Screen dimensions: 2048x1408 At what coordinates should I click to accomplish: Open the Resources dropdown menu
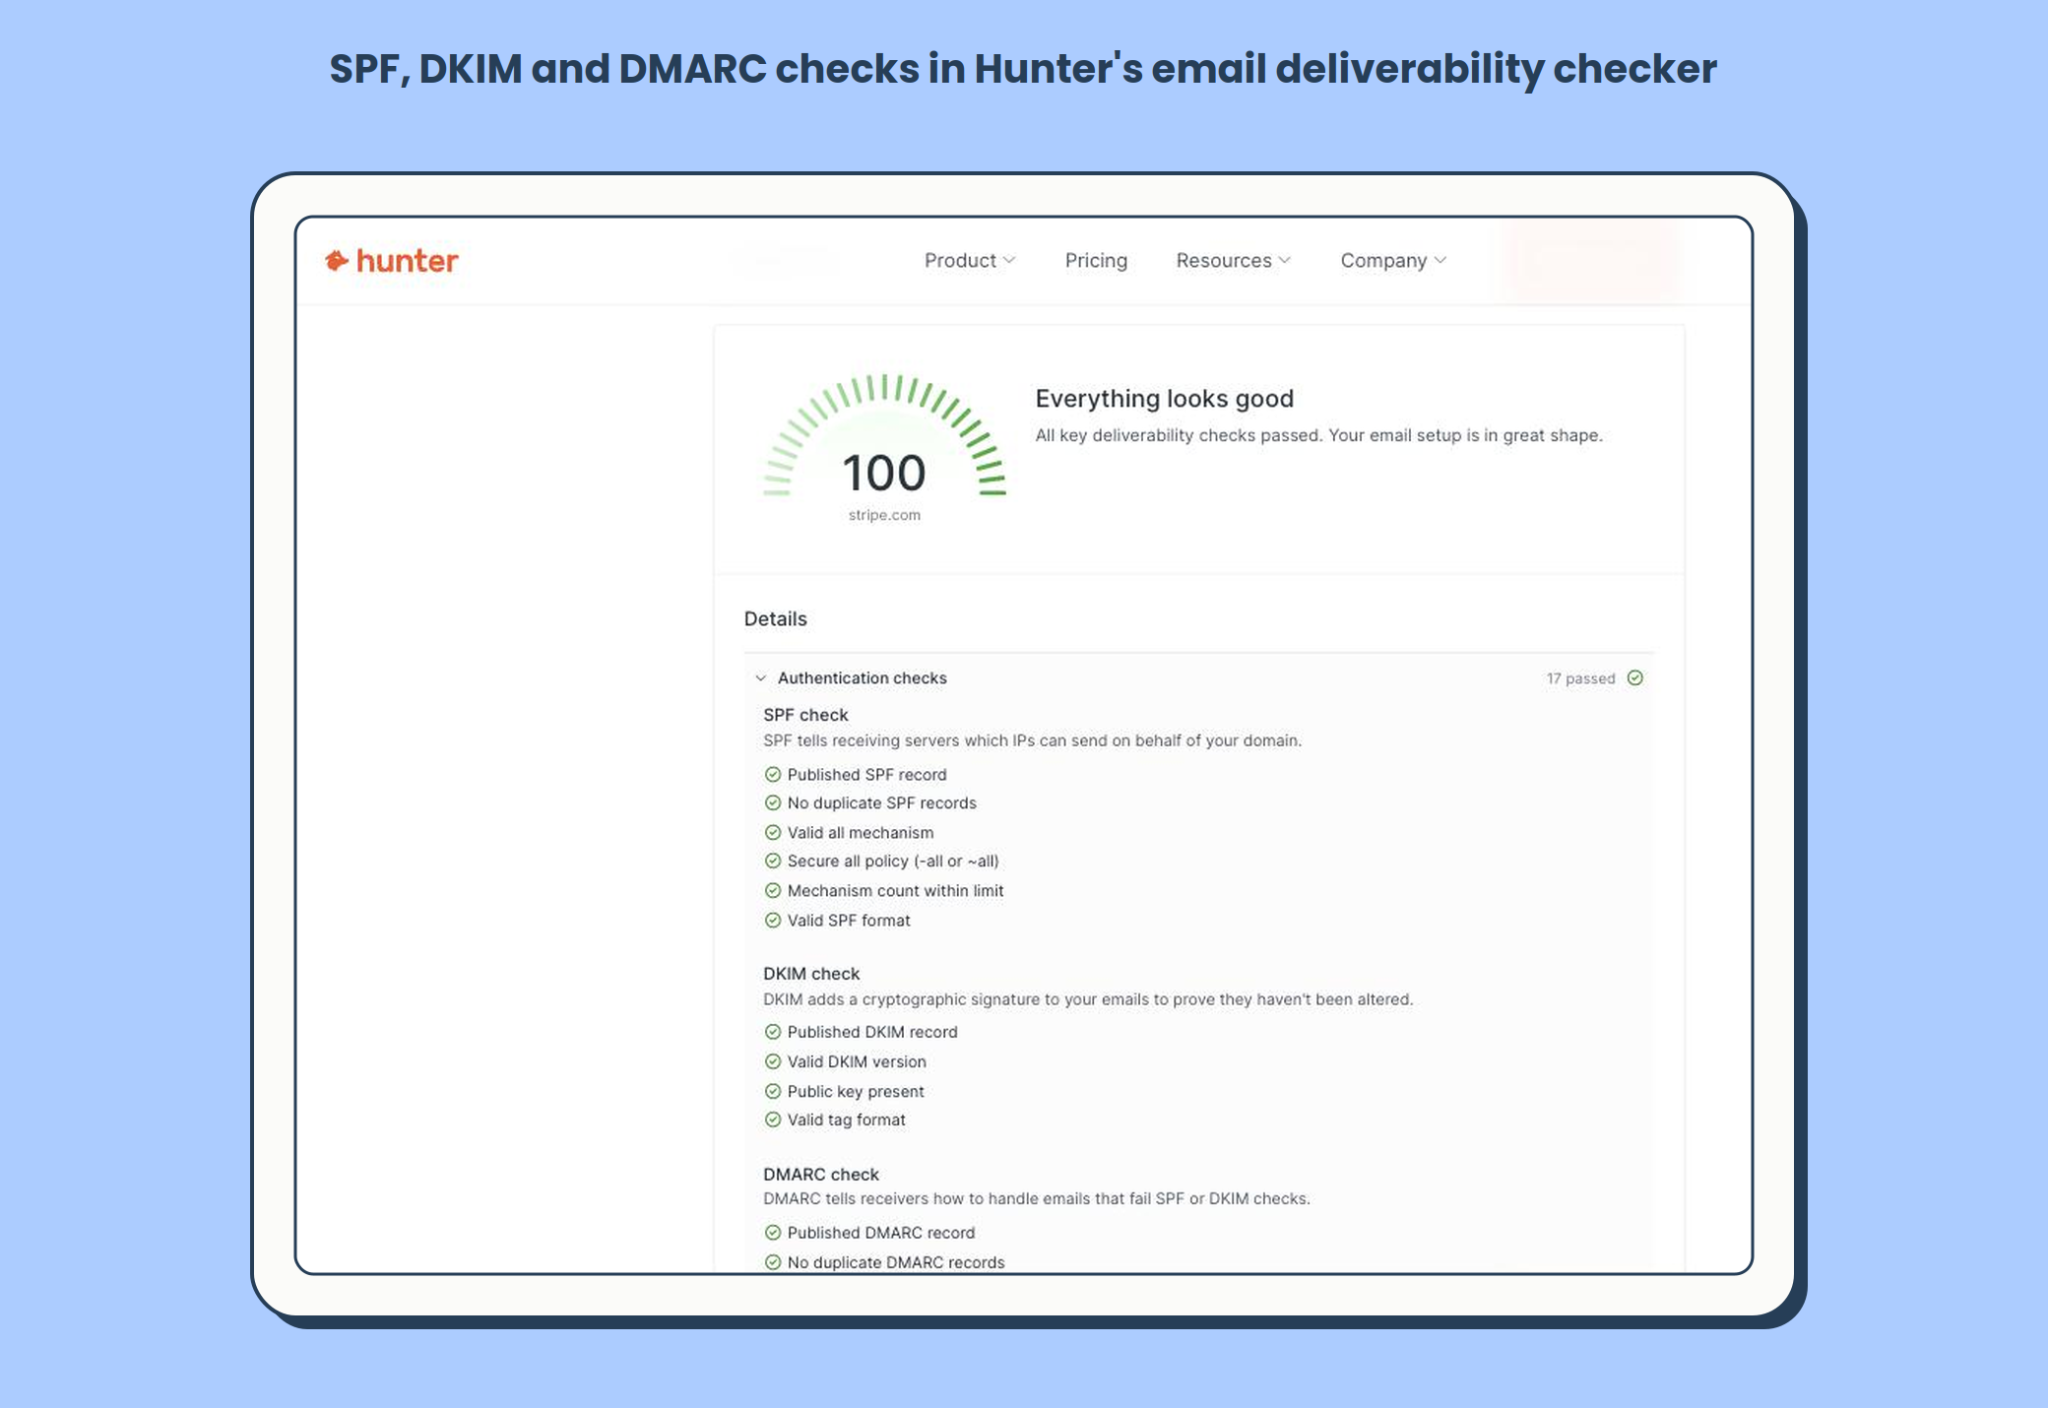click(1234, 260)
